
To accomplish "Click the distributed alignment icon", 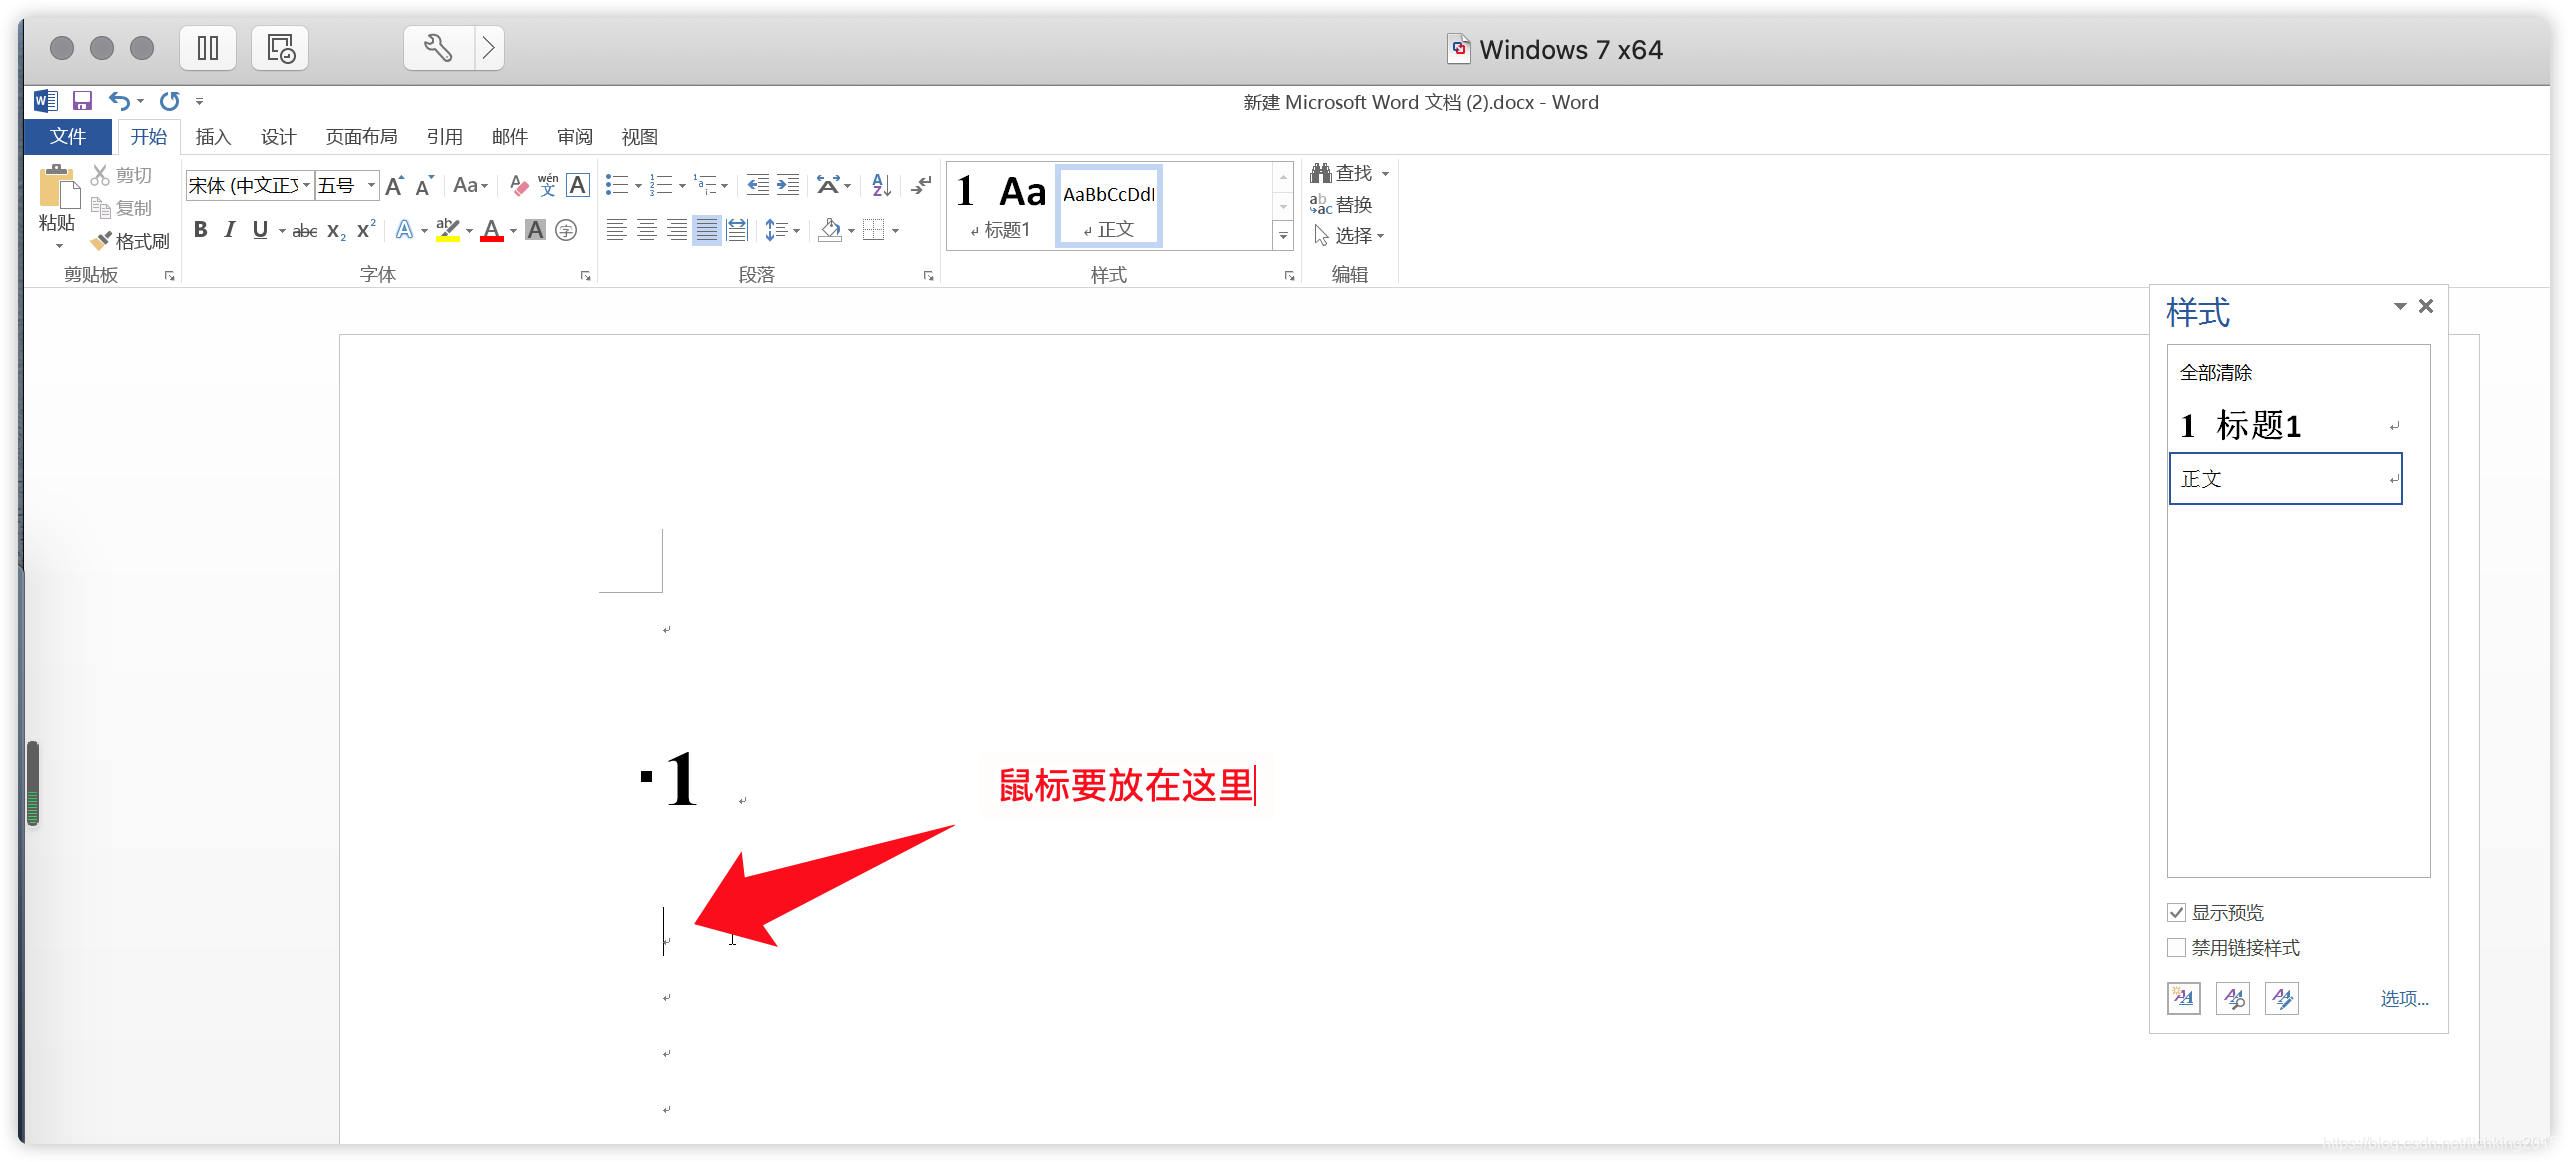I will coord(737,231).
